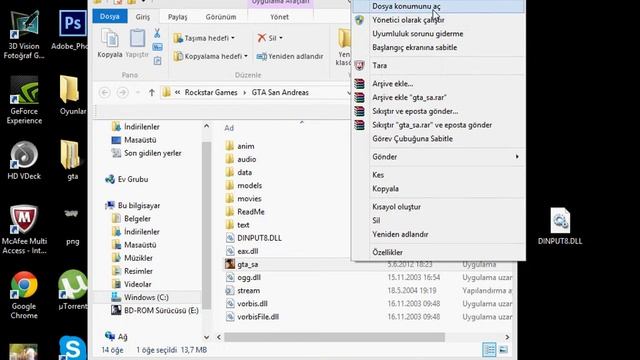Image resolution: width=640 pixels, height=360 pixels.
Task: Select the DINPUT8.DLL file on the desktop
Action: (560, 226)
